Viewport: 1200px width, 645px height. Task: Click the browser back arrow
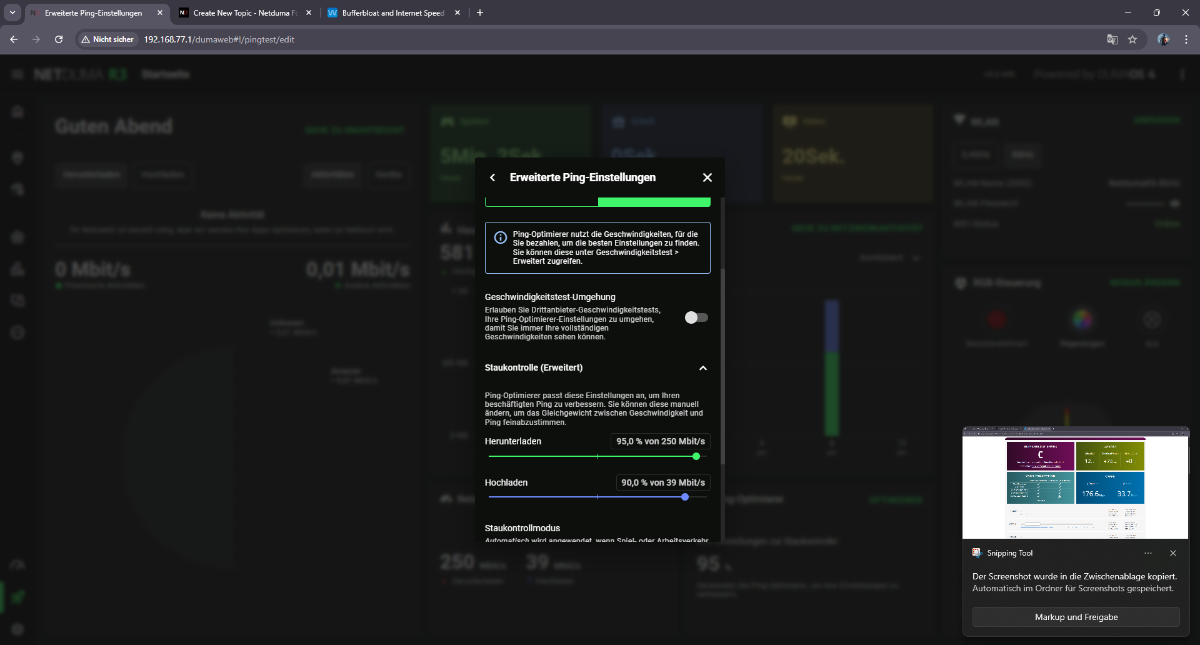click(14, 39)
